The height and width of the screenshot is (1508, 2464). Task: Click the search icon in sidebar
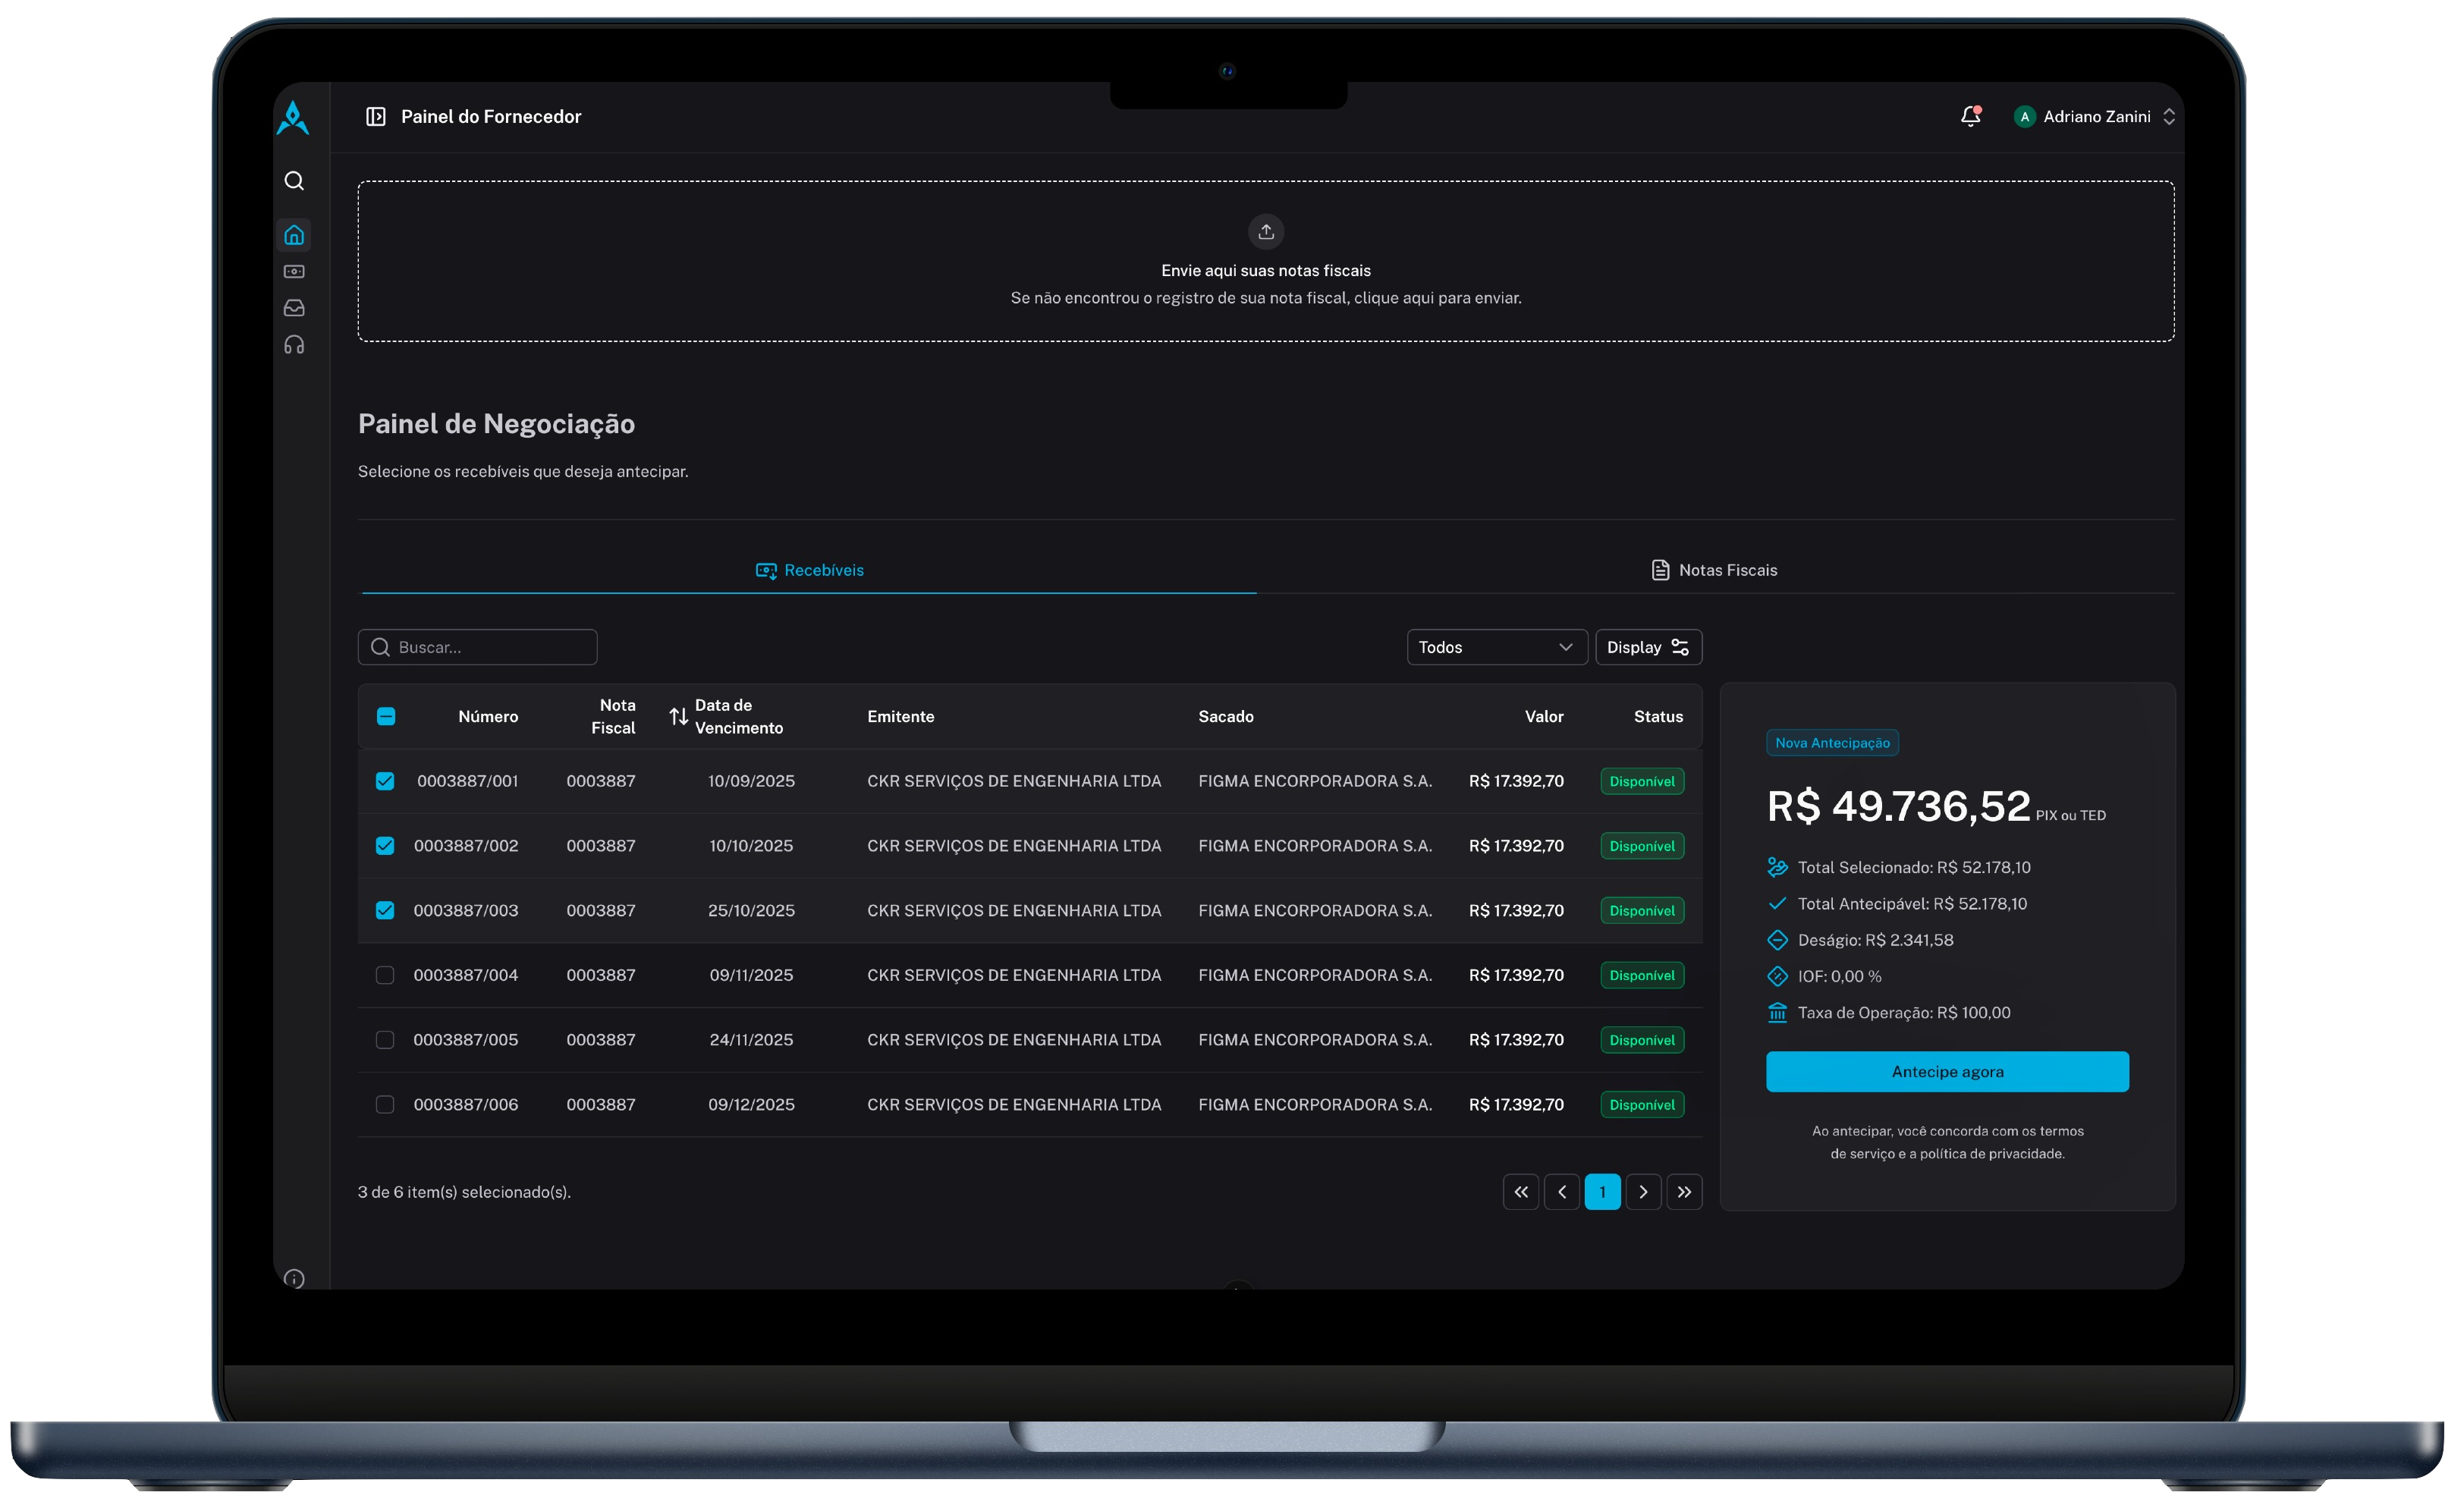tap(294, 181)
